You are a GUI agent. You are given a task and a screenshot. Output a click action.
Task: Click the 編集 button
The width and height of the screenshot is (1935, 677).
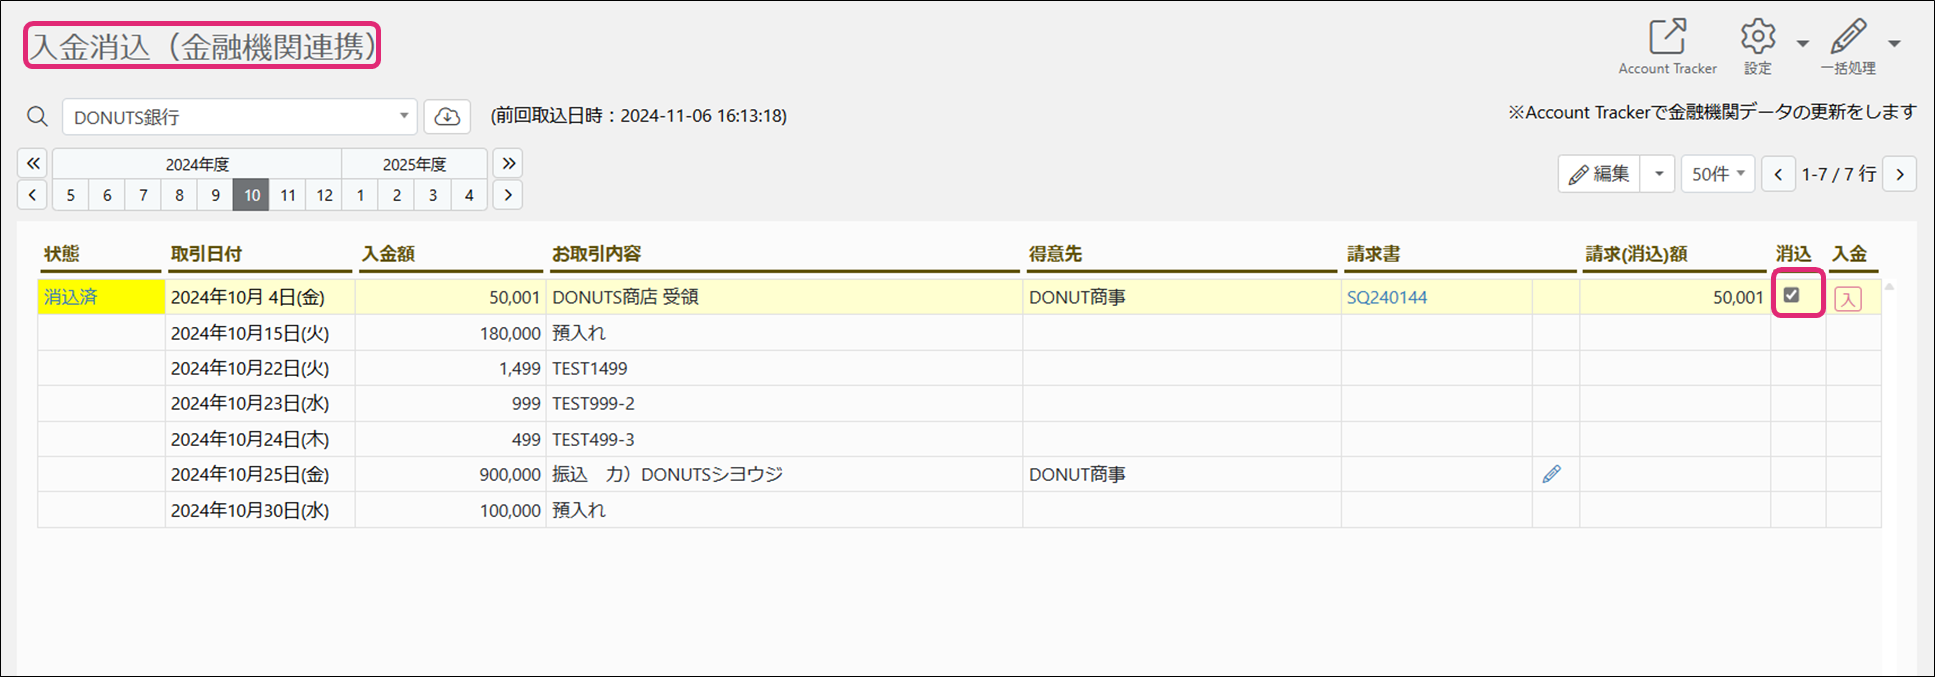1599,174
